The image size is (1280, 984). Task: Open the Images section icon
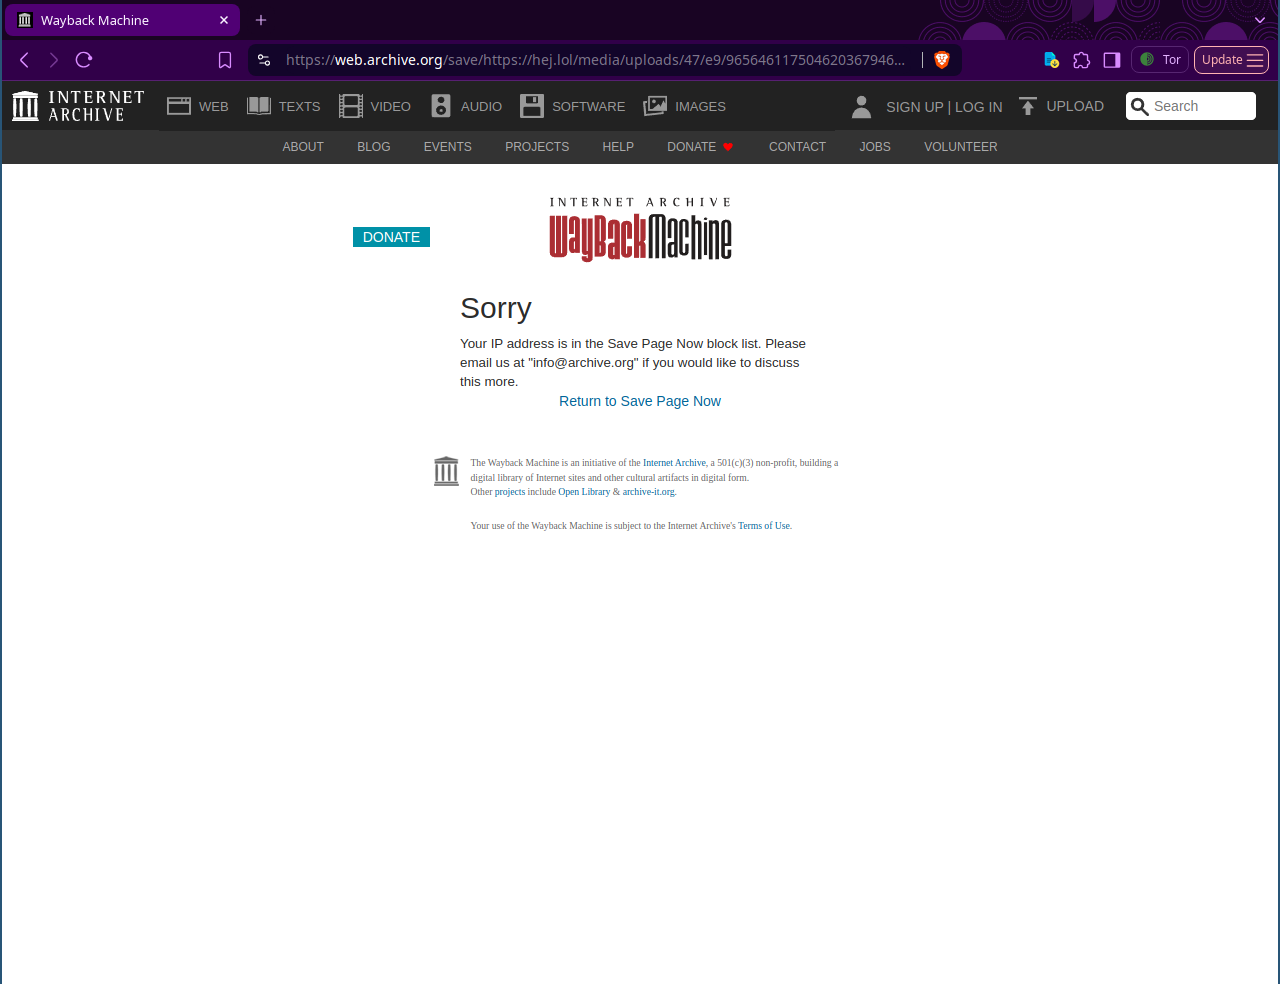tap(655, 106)
